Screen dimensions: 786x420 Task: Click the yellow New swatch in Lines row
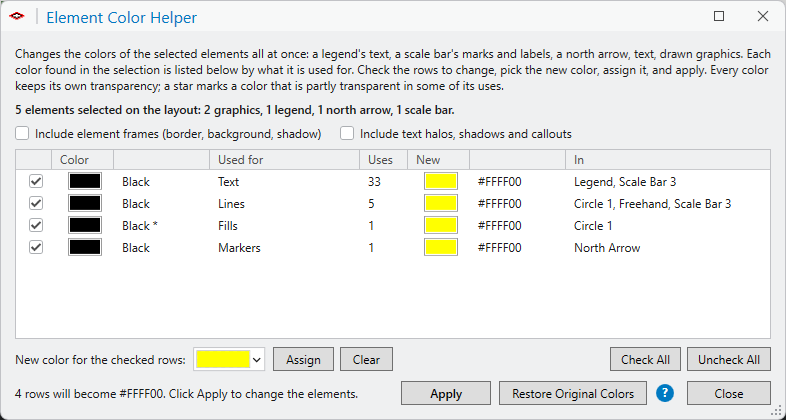(441, 203)
